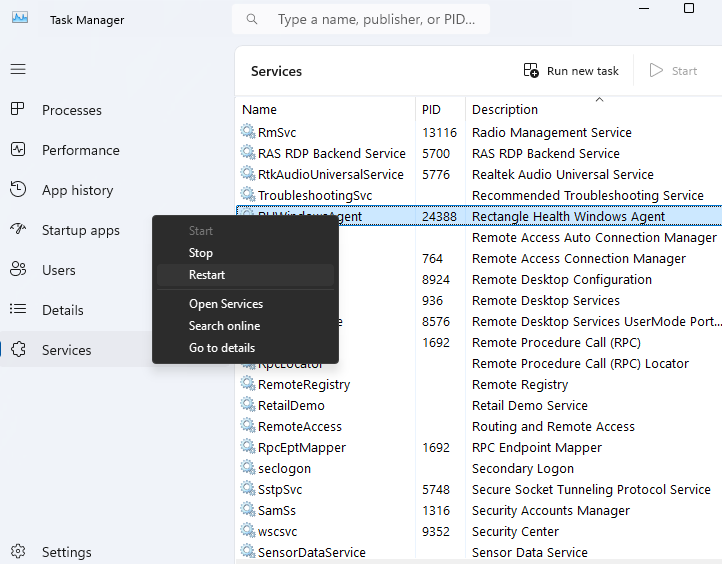
Task: Open the Performance page icon
Action: coord(18,149)
